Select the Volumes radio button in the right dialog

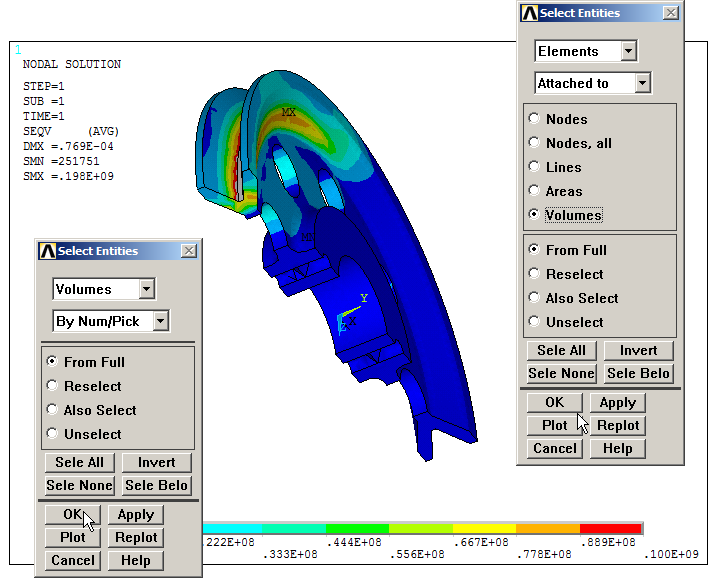point(534,214)
